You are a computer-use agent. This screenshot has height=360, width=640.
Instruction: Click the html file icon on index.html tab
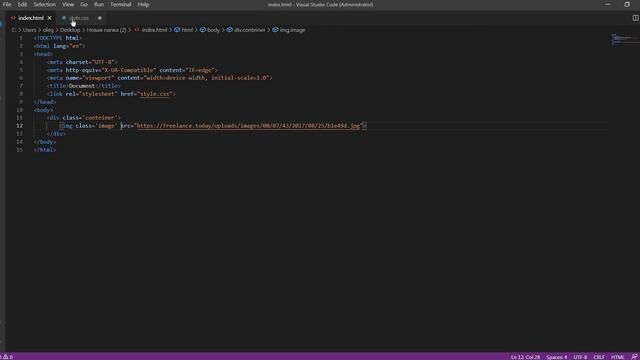click(13, 18)
